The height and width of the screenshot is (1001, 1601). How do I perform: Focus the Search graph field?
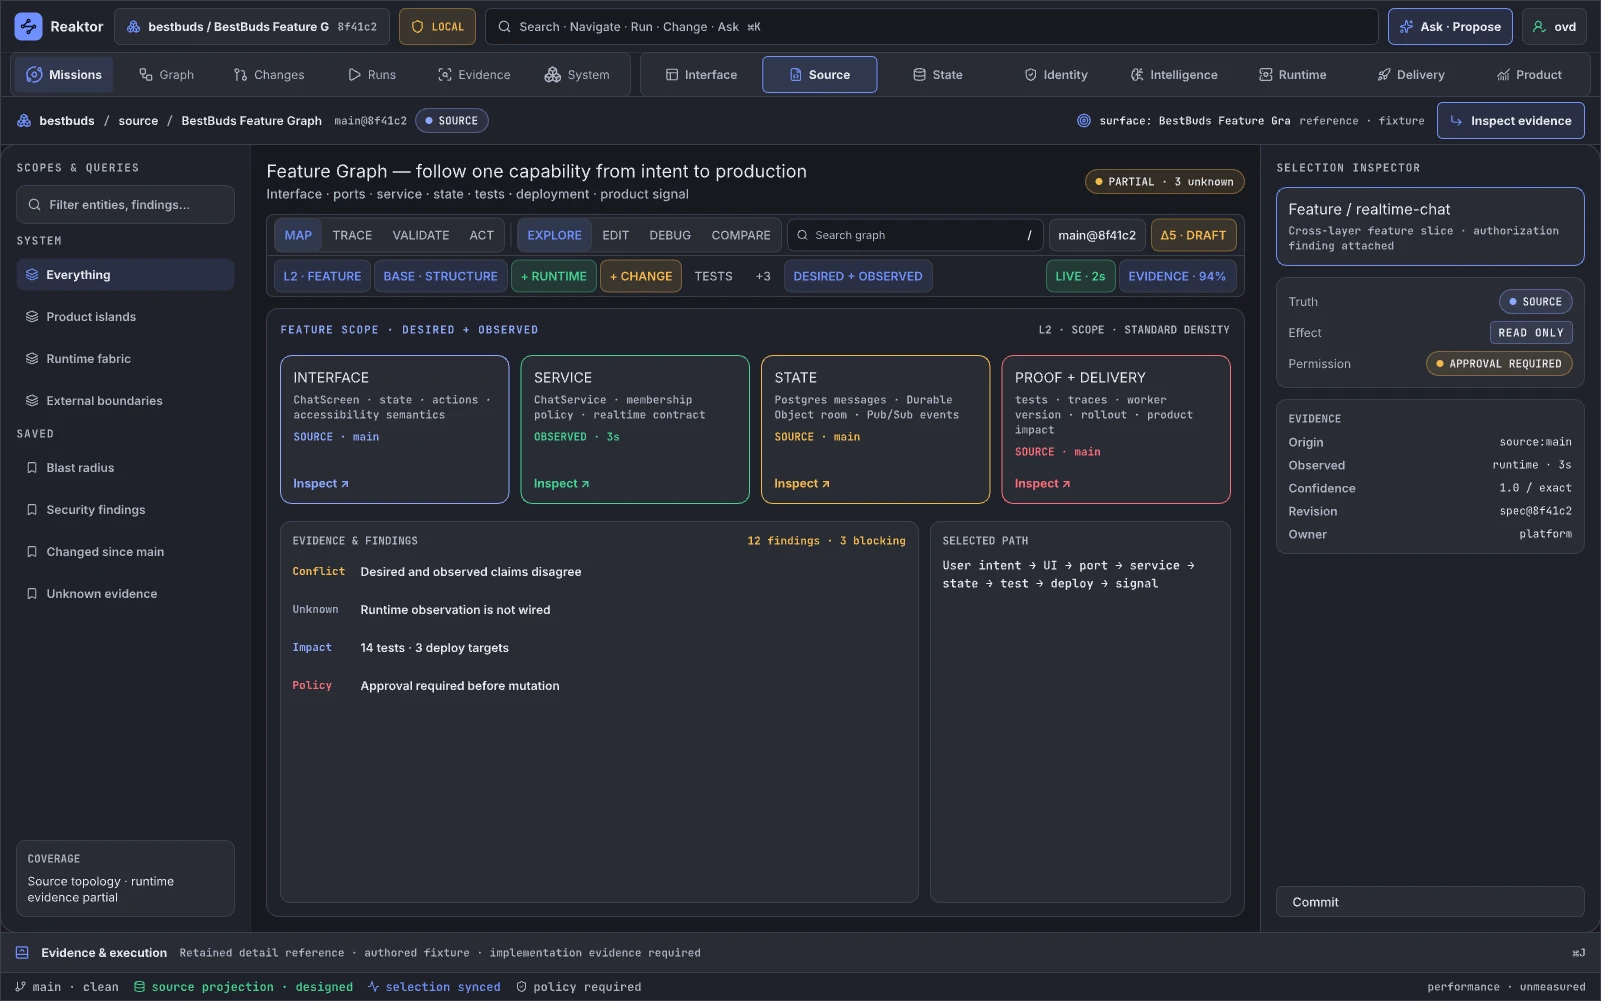coord(915,236)
